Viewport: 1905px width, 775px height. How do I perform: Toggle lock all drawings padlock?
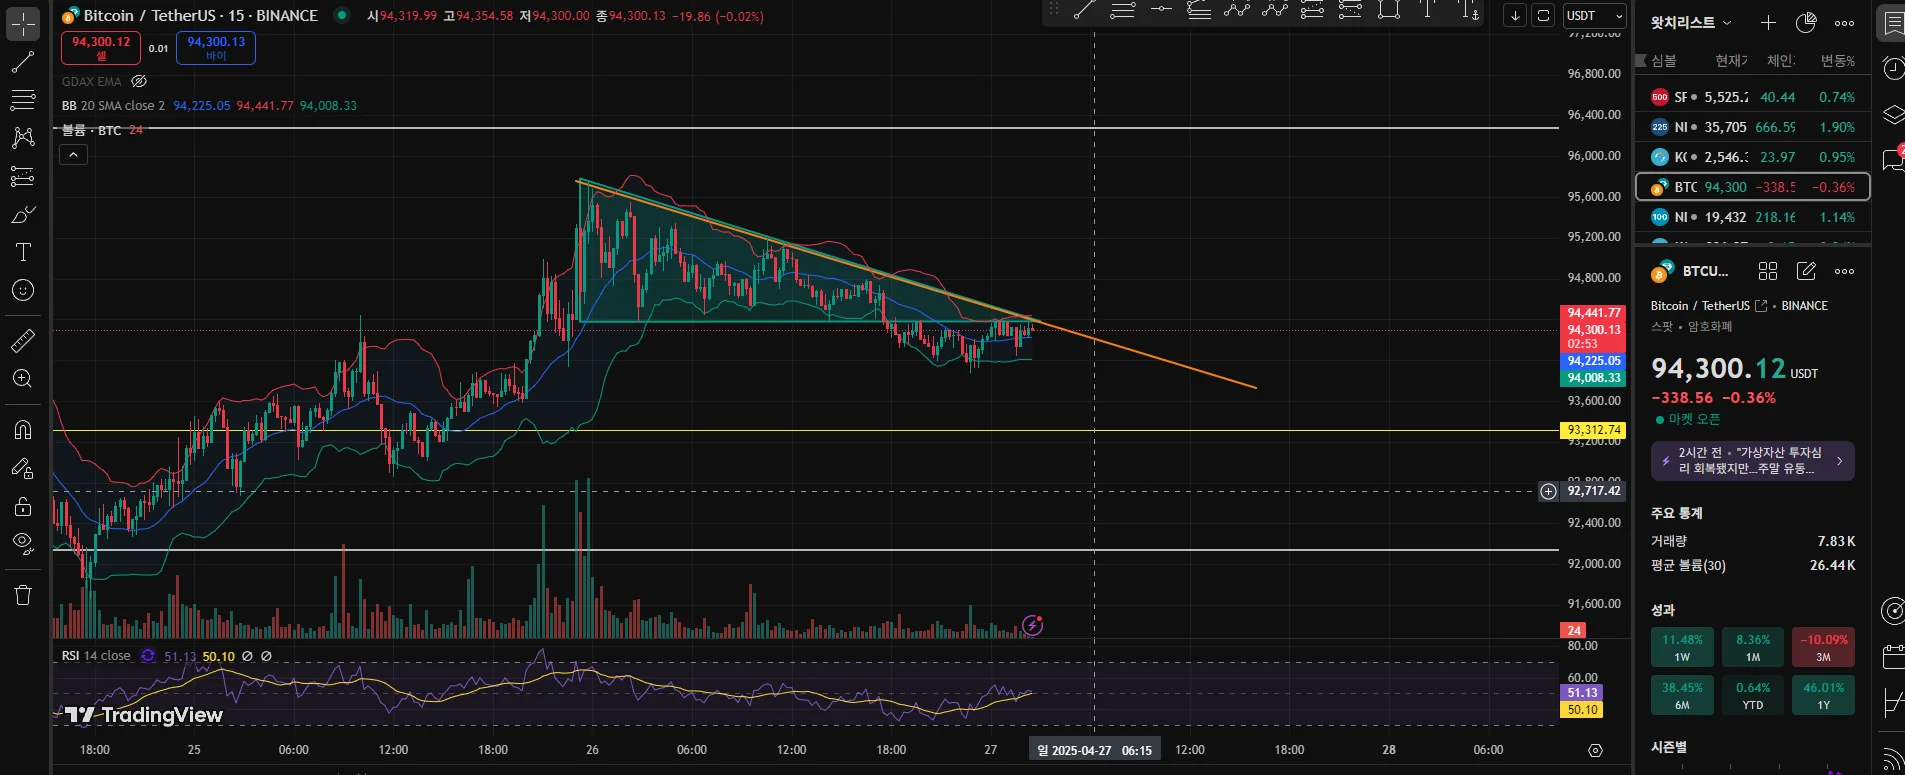coord(22,506)
